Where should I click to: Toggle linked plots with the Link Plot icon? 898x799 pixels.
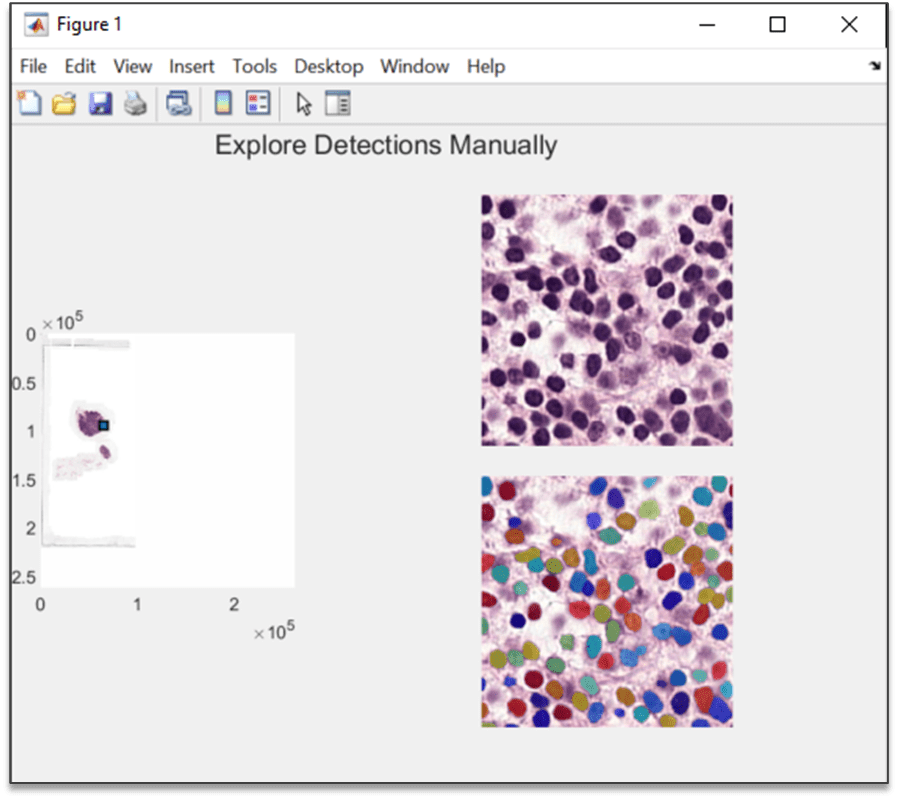[x=179, y=103]
